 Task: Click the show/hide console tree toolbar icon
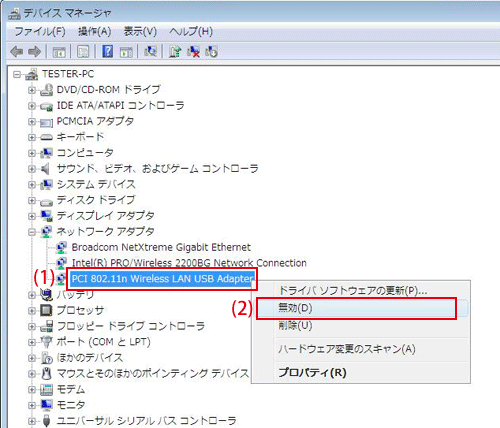click(59, 52)
